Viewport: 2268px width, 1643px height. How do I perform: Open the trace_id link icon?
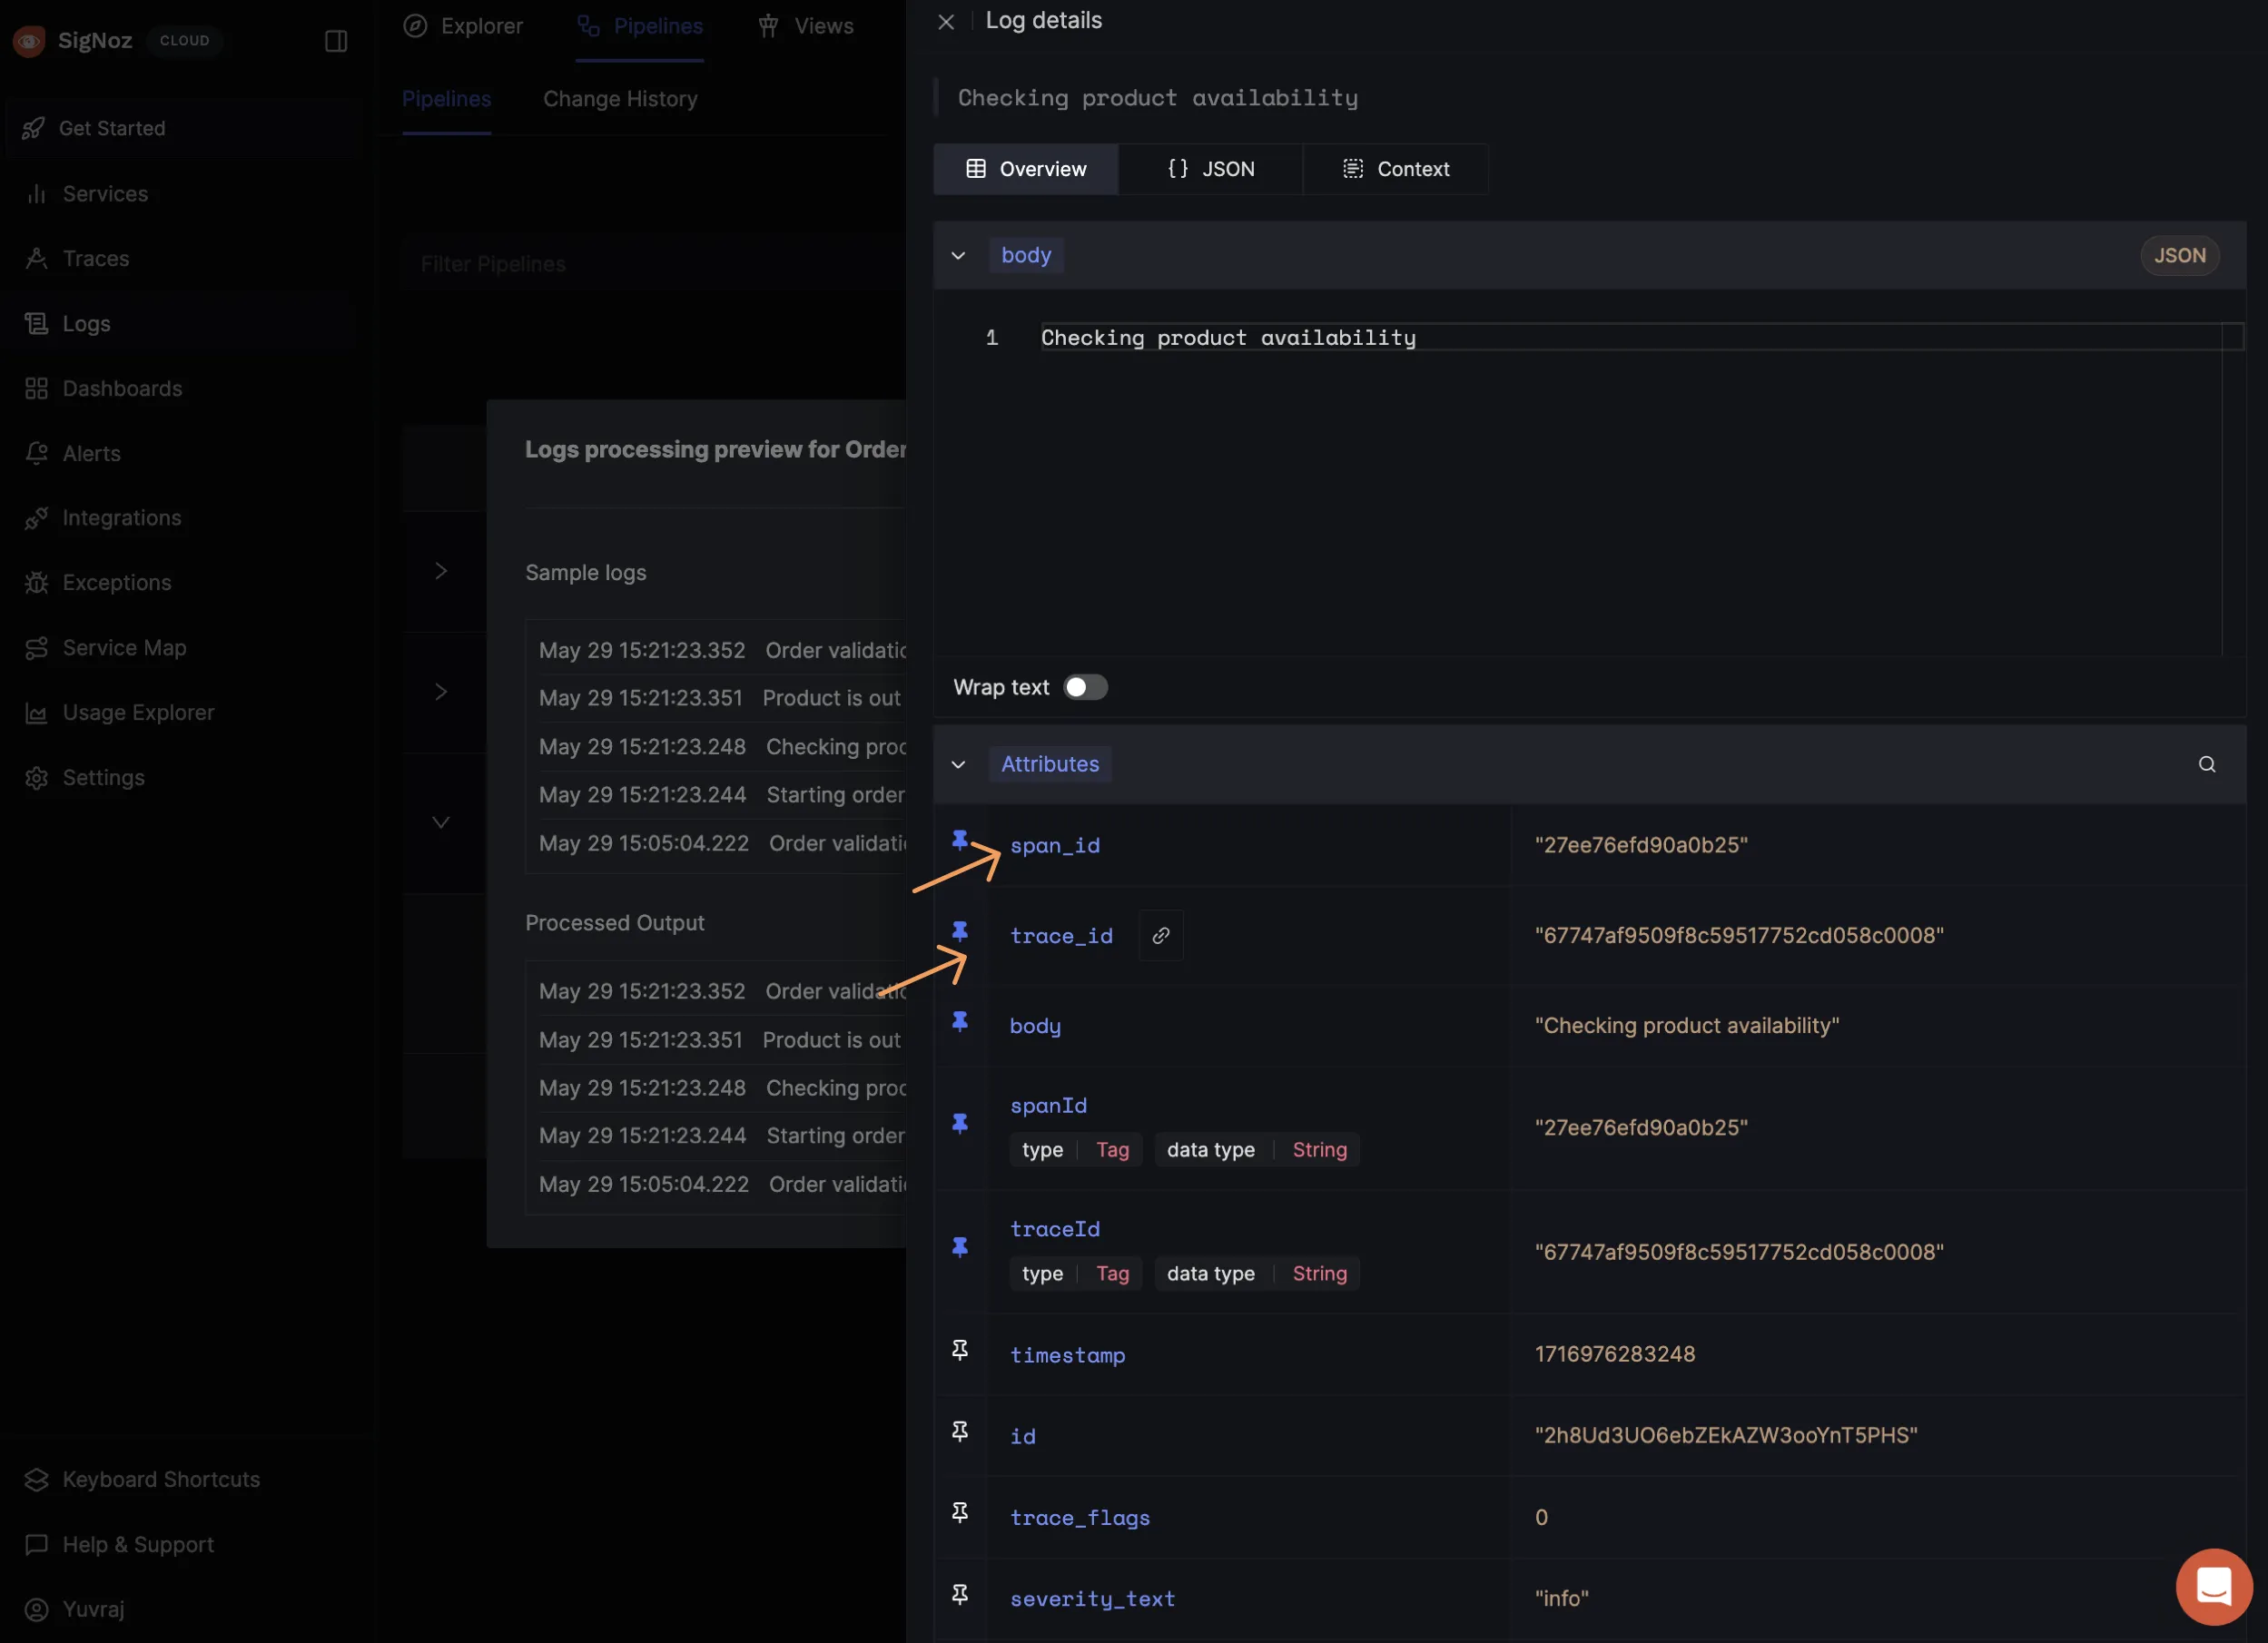(1160, 936)
